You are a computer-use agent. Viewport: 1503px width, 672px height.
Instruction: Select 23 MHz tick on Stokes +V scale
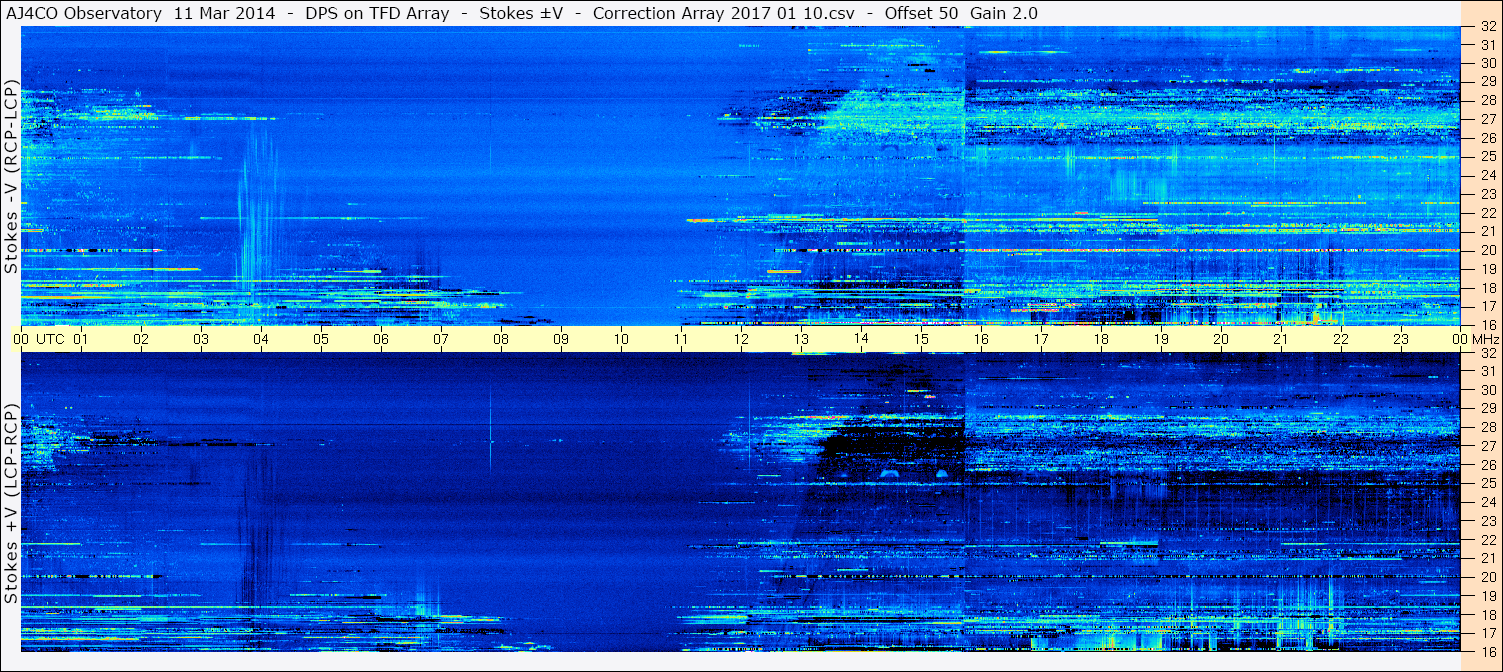click(1488, 521)
